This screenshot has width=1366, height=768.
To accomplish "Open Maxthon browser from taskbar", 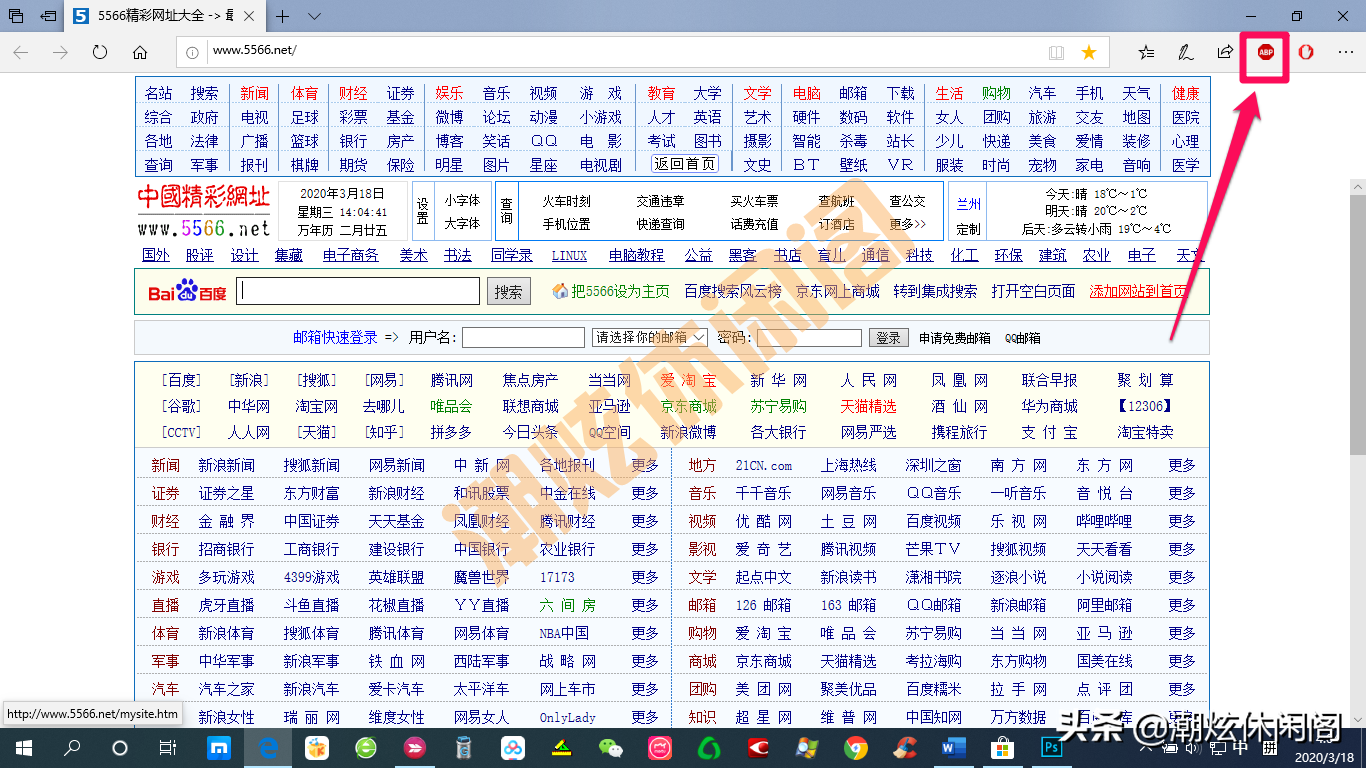I will (x=218, y=748).
